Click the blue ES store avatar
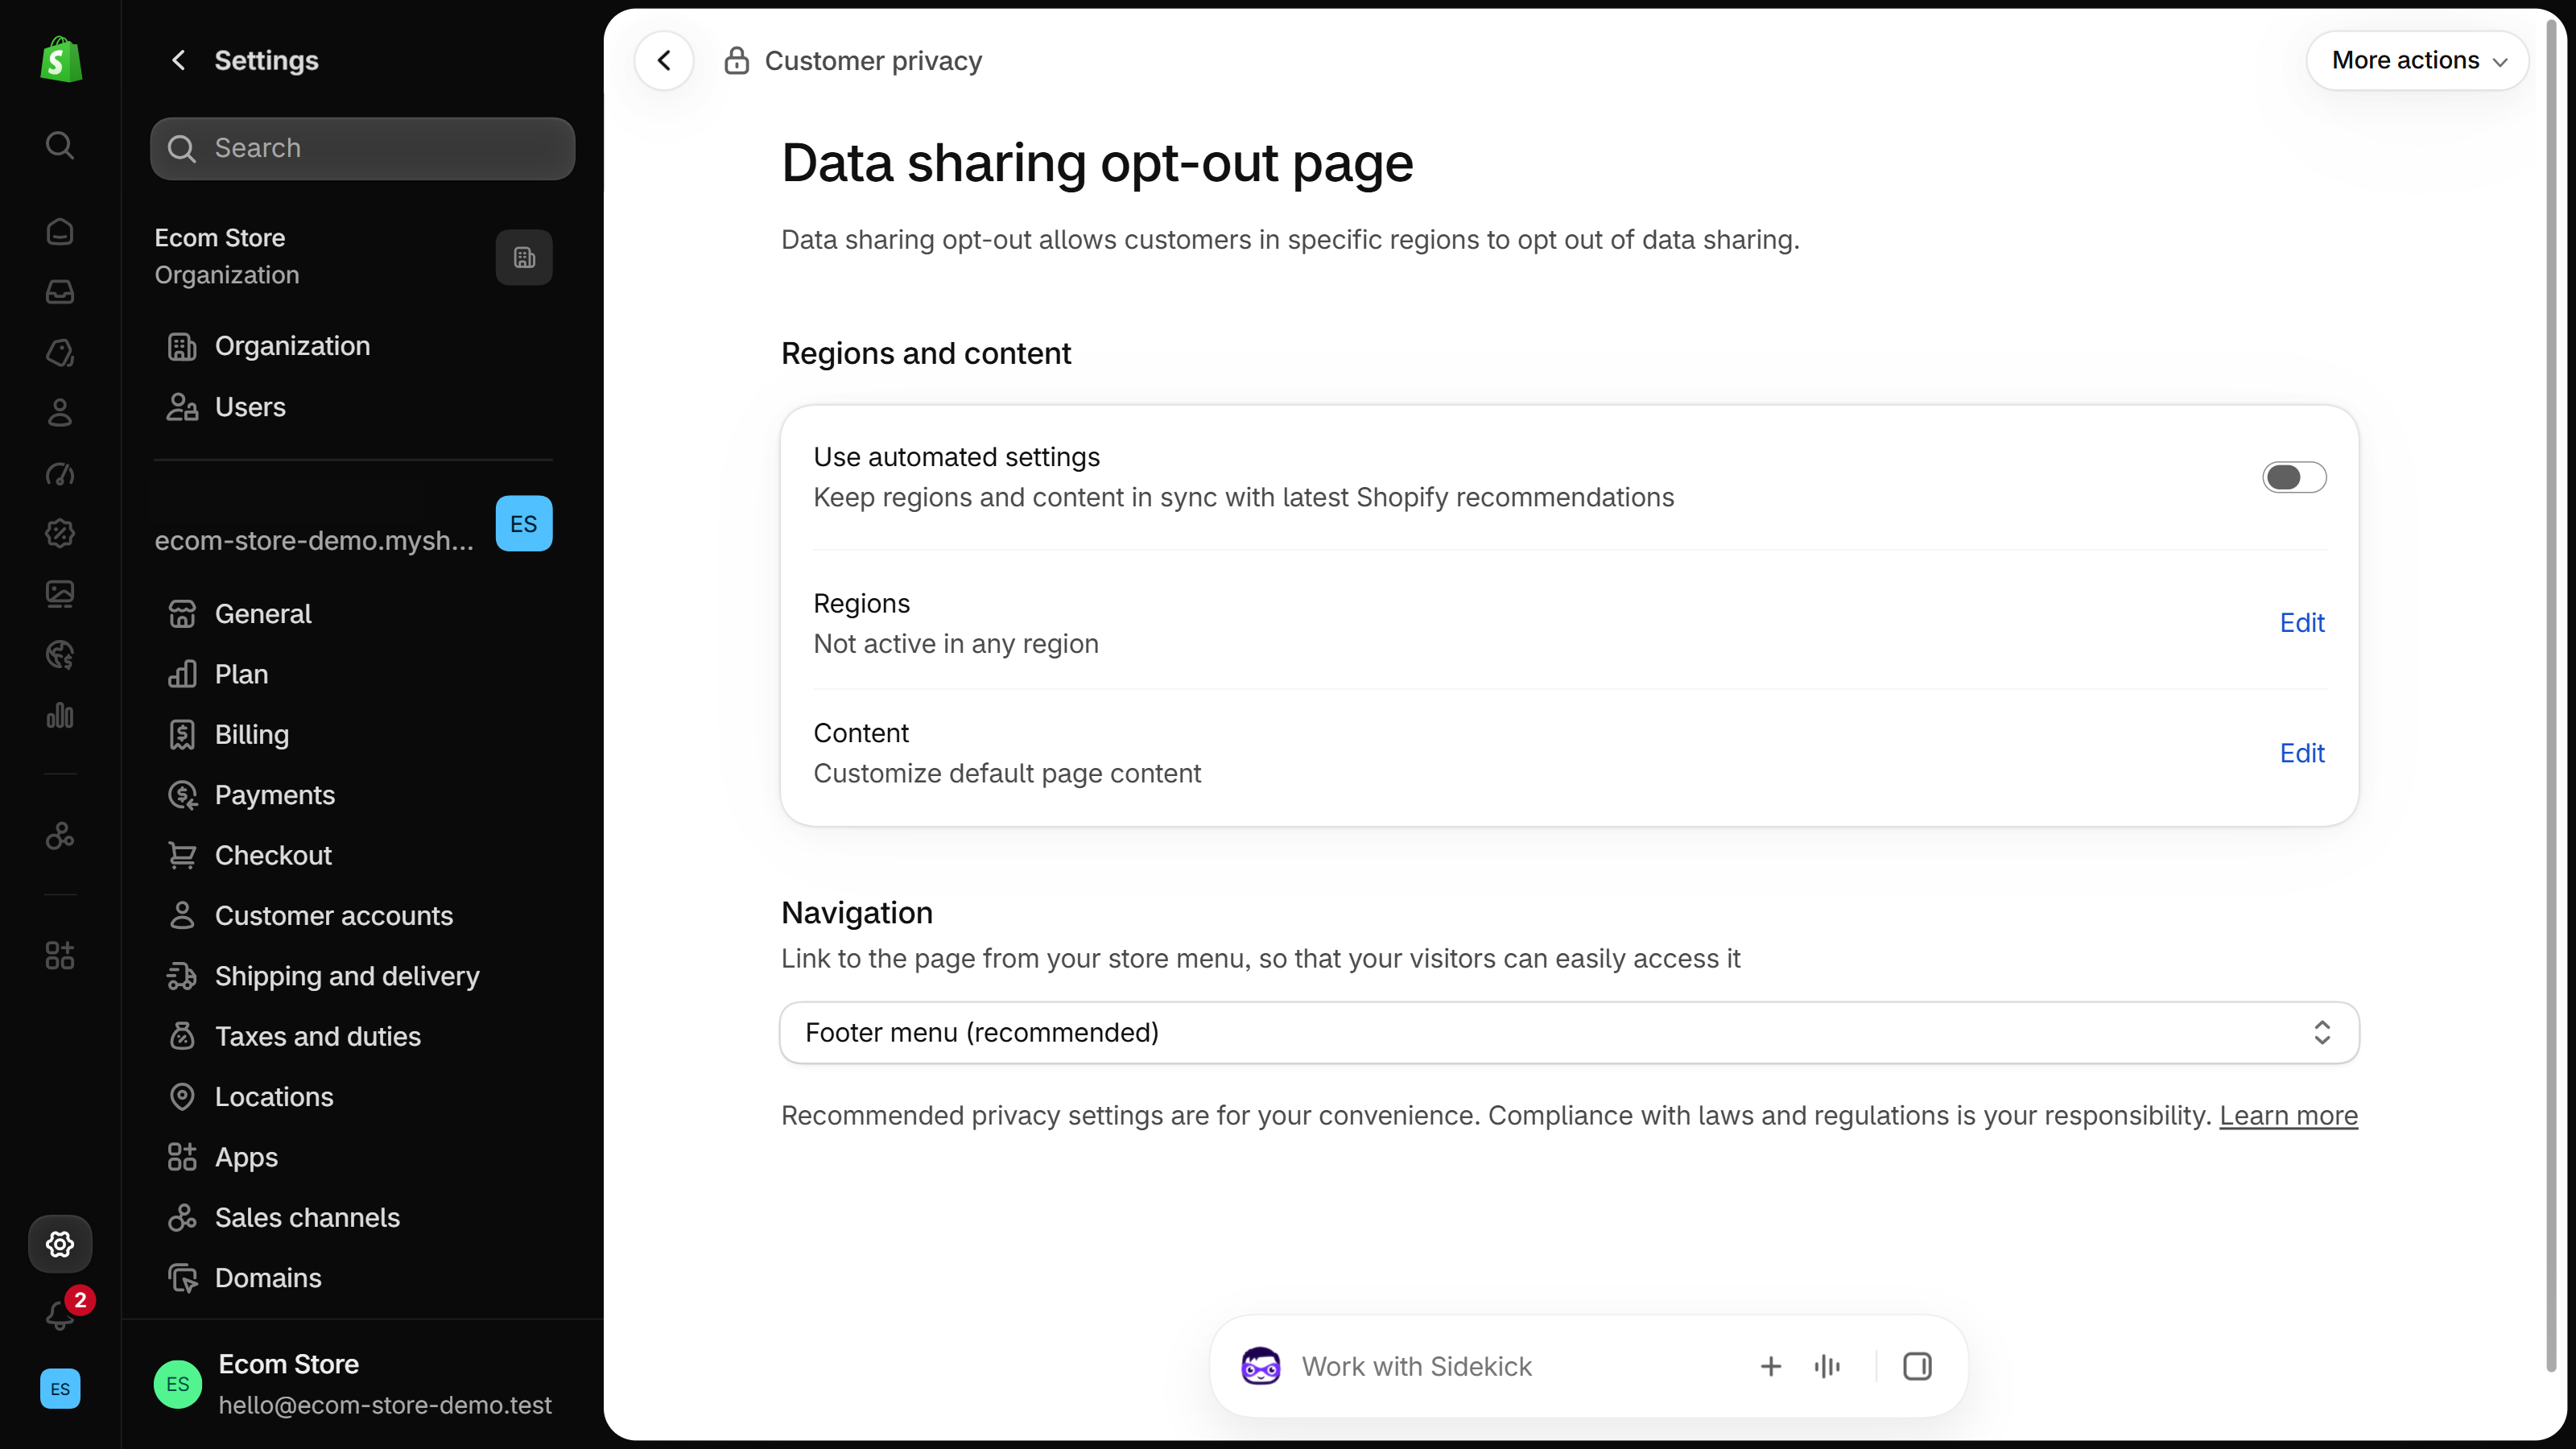This screenshot has height=1449, width=2576. point(524,523)
